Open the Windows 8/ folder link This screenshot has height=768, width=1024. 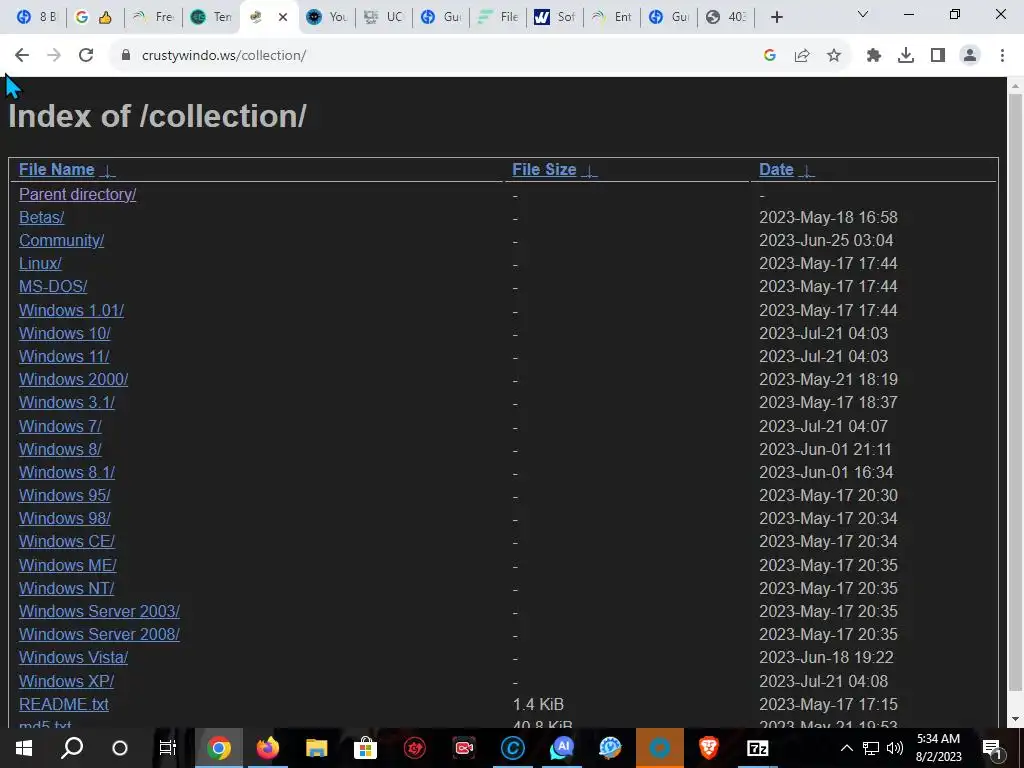point(60,449)
